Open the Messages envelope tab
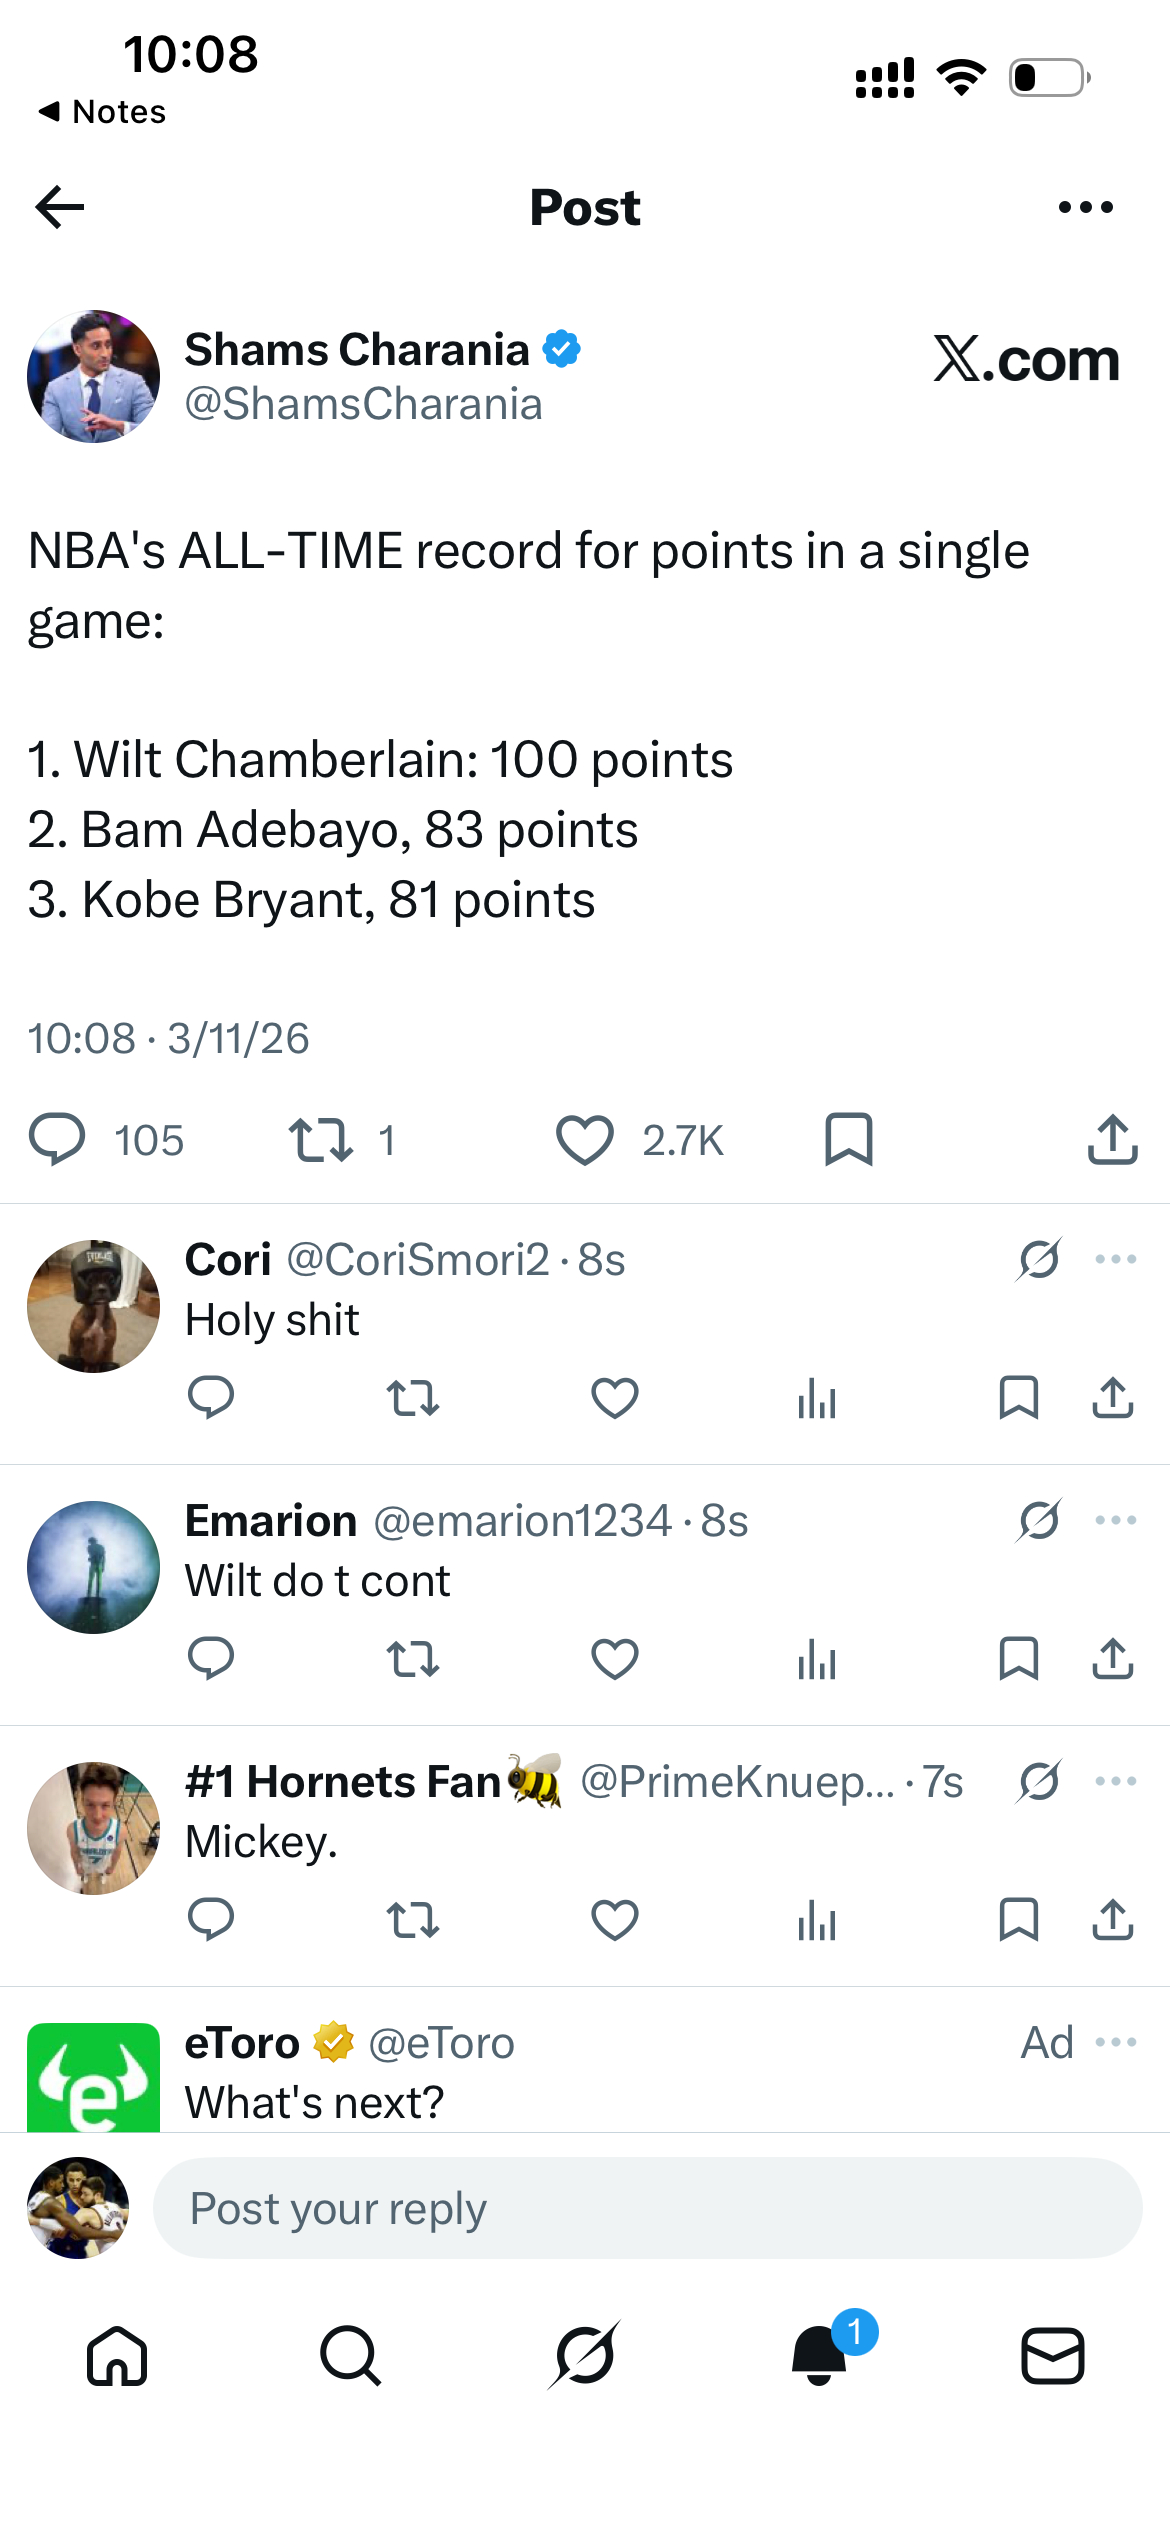This screenshot has width=1170, height=2532. click(x=1053, y=2356)
